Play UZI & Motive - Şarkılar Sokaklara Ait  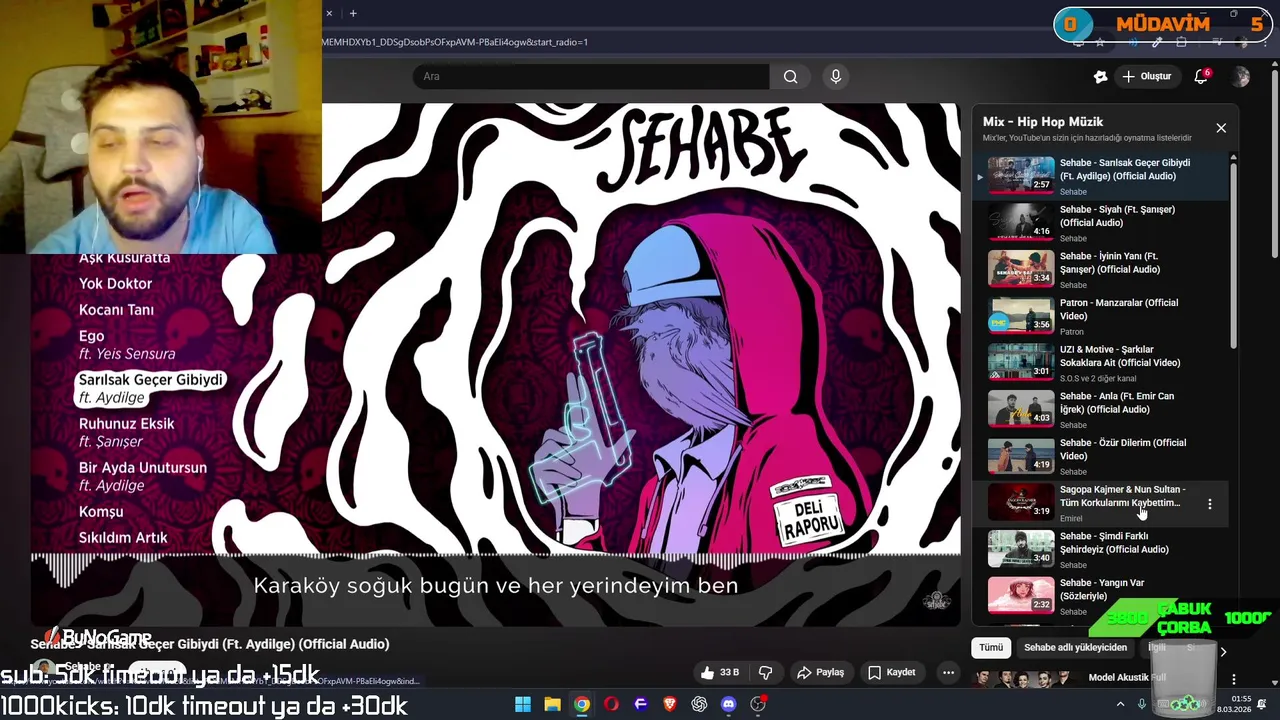point(1102,363)
